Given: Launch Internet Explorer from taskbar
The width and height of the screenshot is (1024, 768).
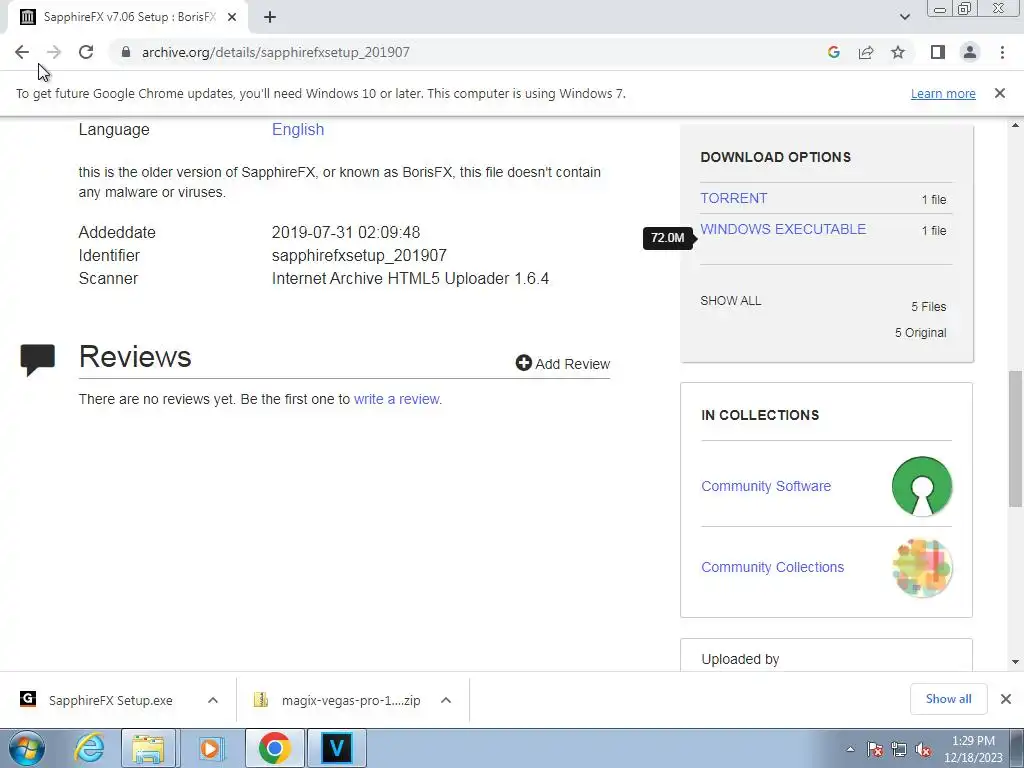Looking at the screenshot, I should pos(89,748).
